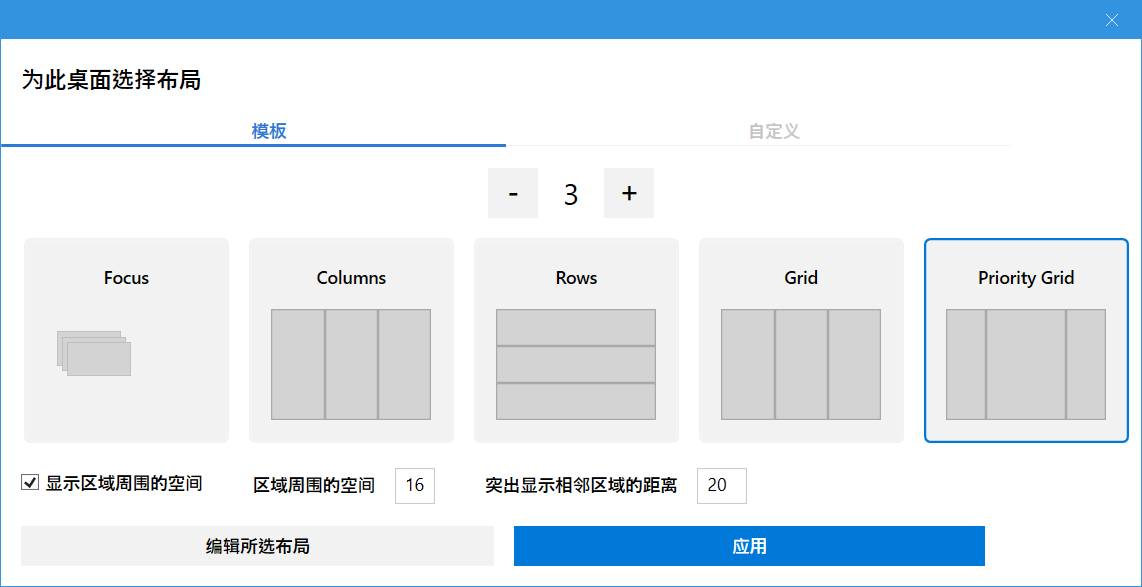The width and height of the screenshot is (1142, 587).
Task: Close the layout chooser window
Action: pyautogui.click(x=1112, y=20)
